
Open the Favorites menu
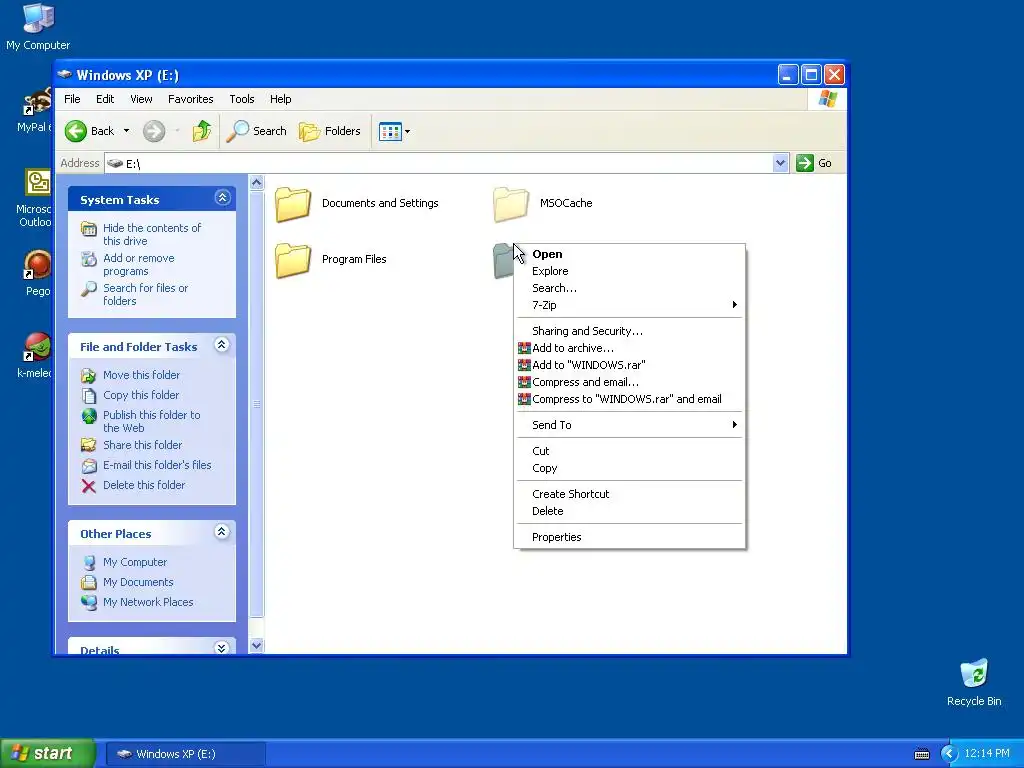191,99
